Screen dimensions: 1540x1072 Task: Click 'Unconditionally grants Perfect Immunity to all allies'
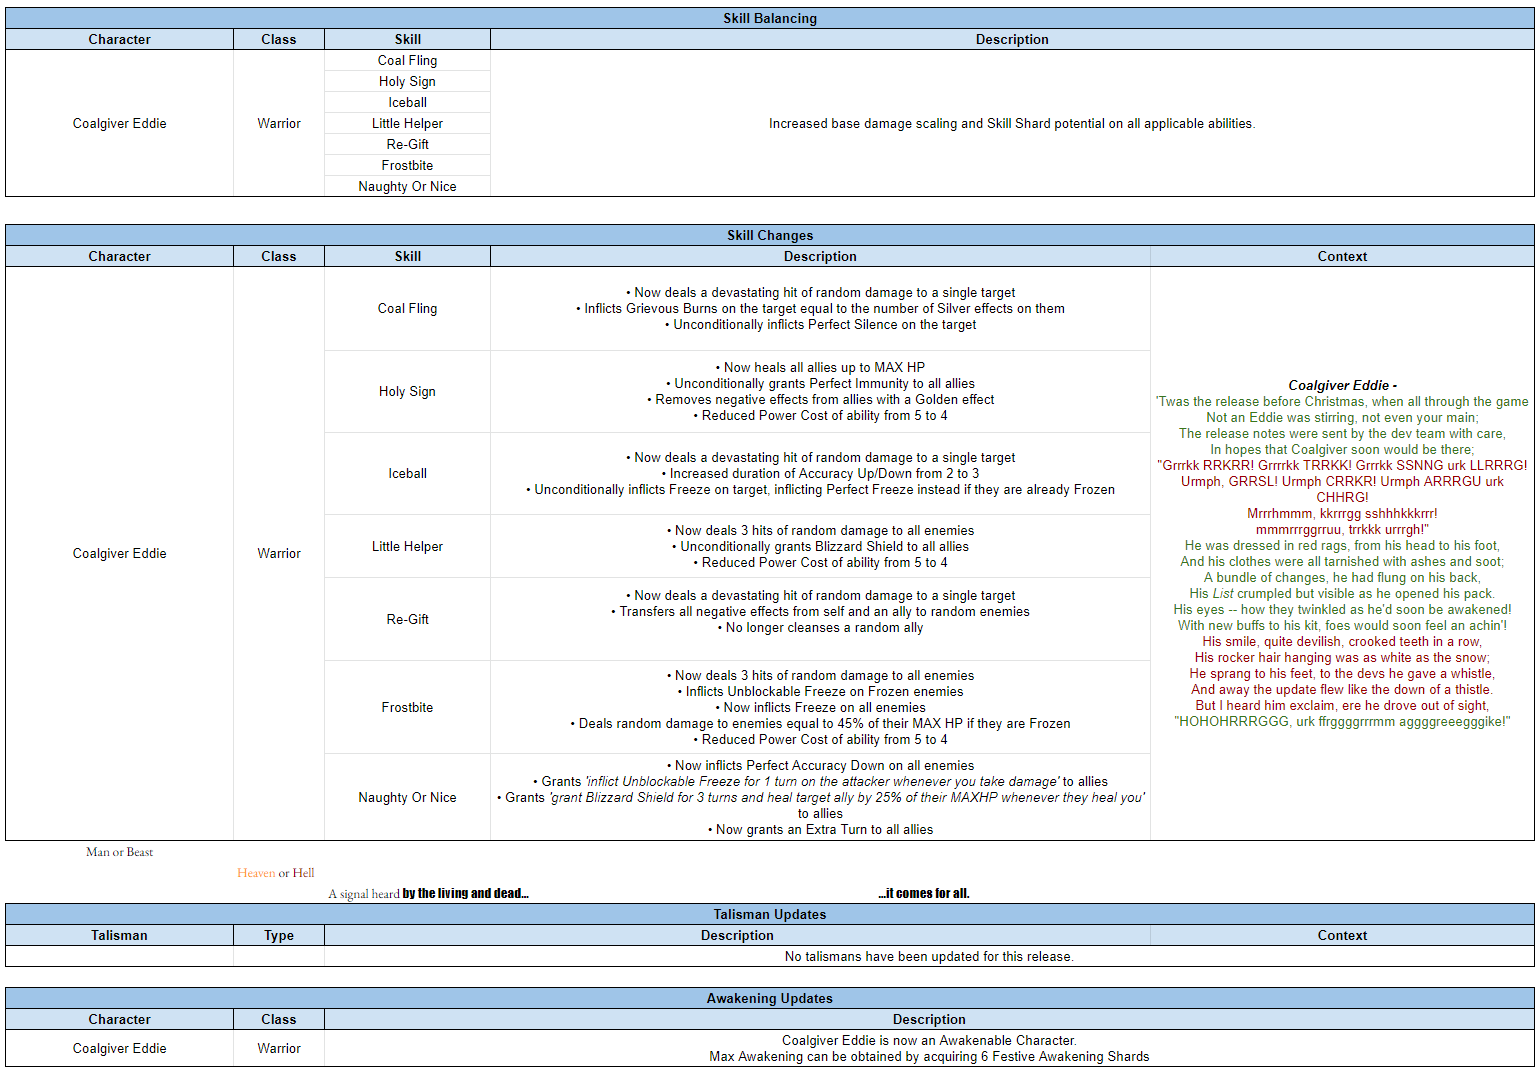click(x=820, y=383)
